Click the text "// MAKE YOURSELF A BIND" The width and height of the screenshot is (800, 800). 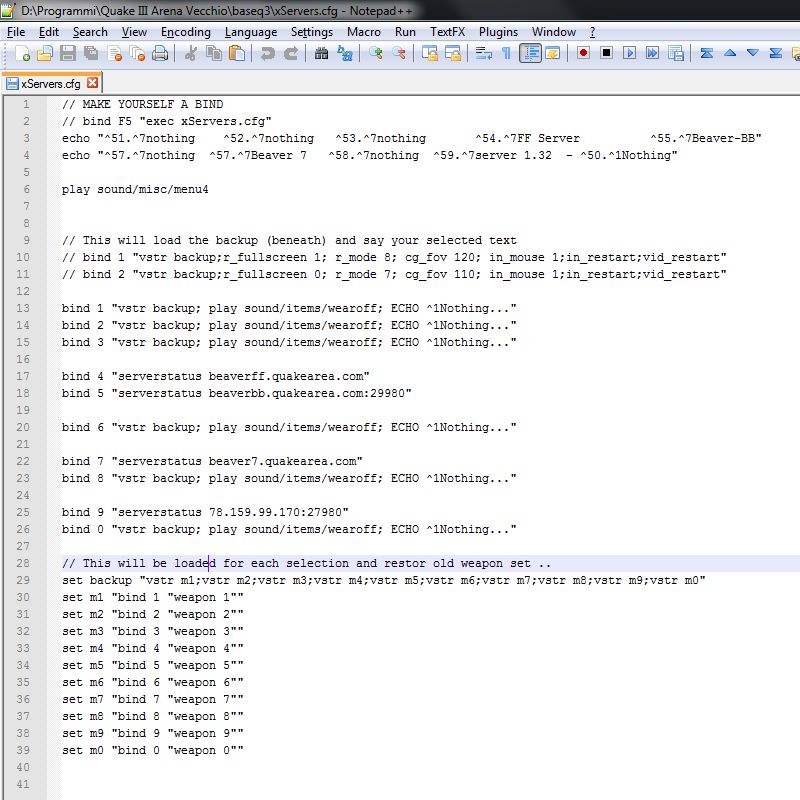[x=142, y=104]
